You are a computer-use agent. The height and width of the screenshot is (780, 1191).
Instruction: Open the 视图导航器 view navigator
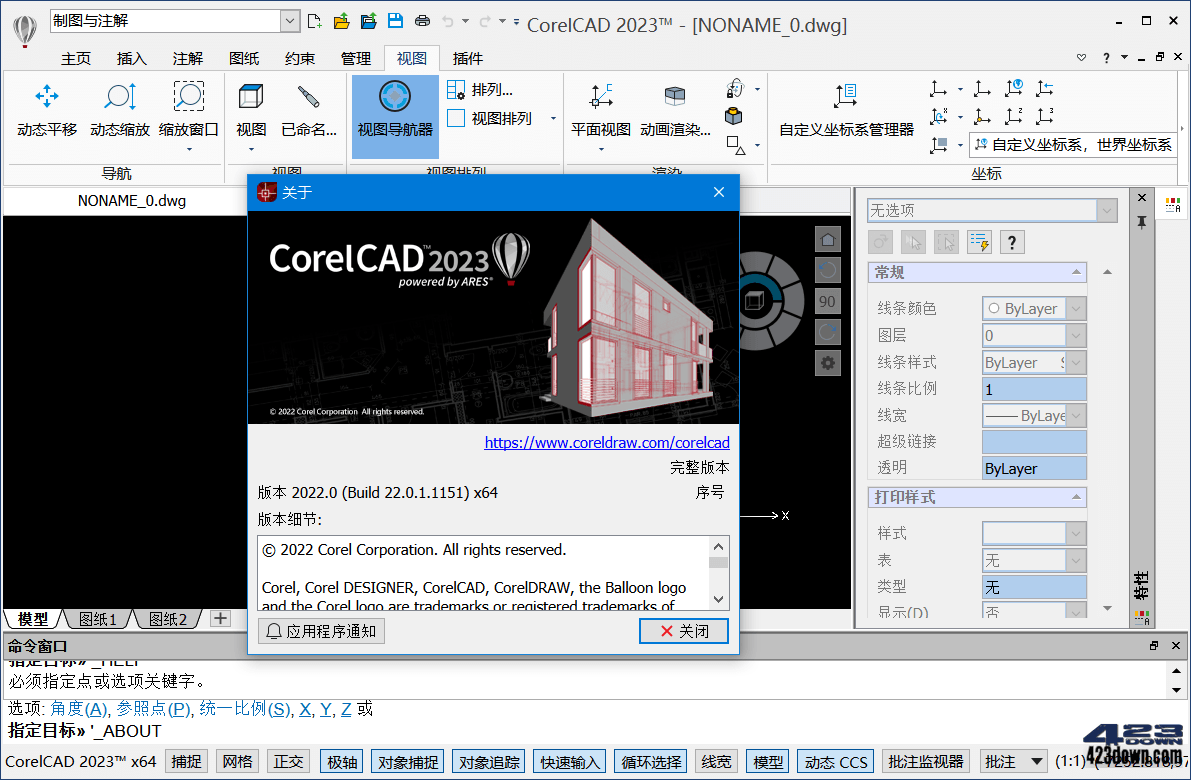coord(394,110)
